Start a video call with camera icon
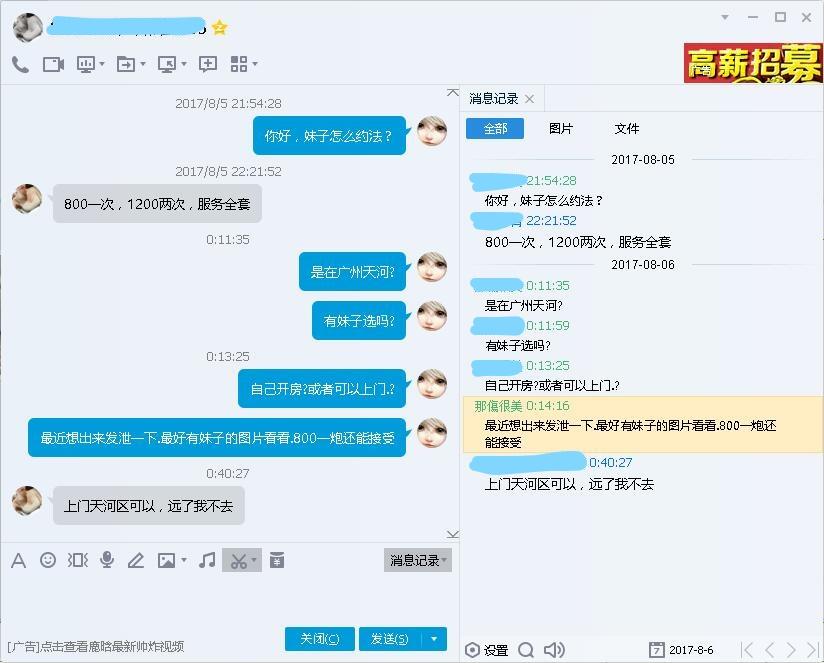824x663 pixels. coord(53,65)
